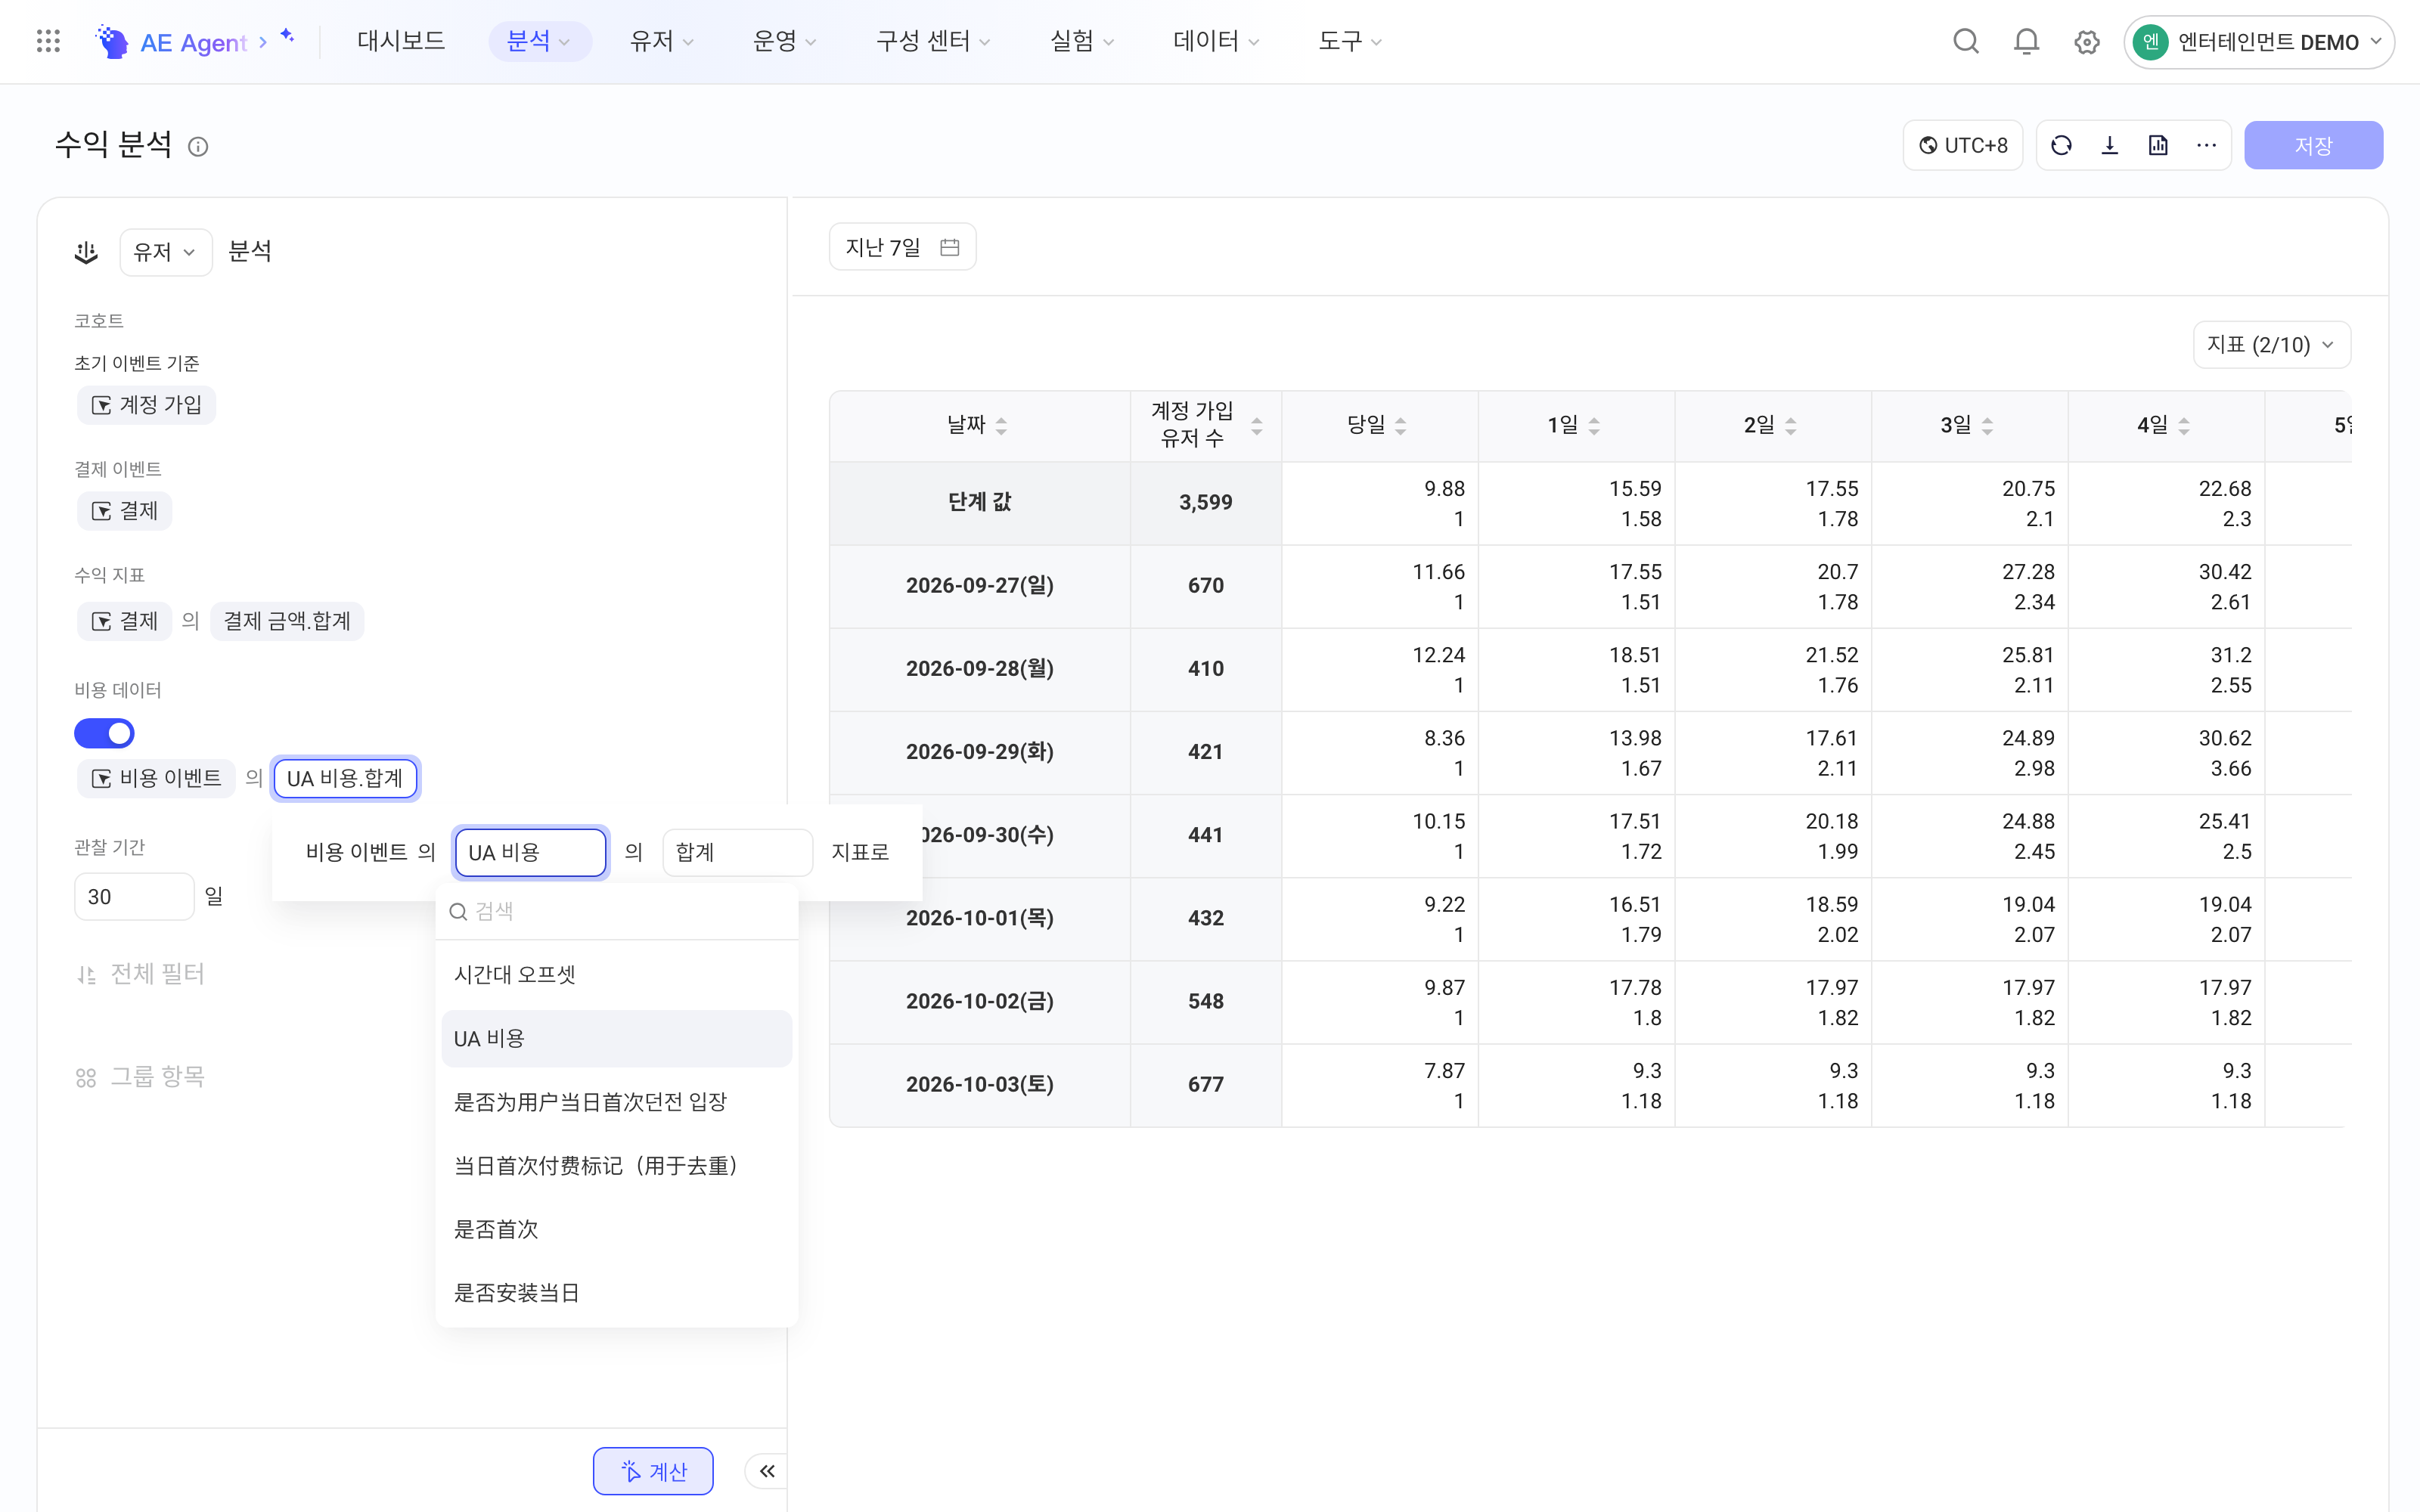Viewport: 2420px width, 1512px height.
Task: Open the 합계 aggregation dropdown
Action: coord(737,852)
